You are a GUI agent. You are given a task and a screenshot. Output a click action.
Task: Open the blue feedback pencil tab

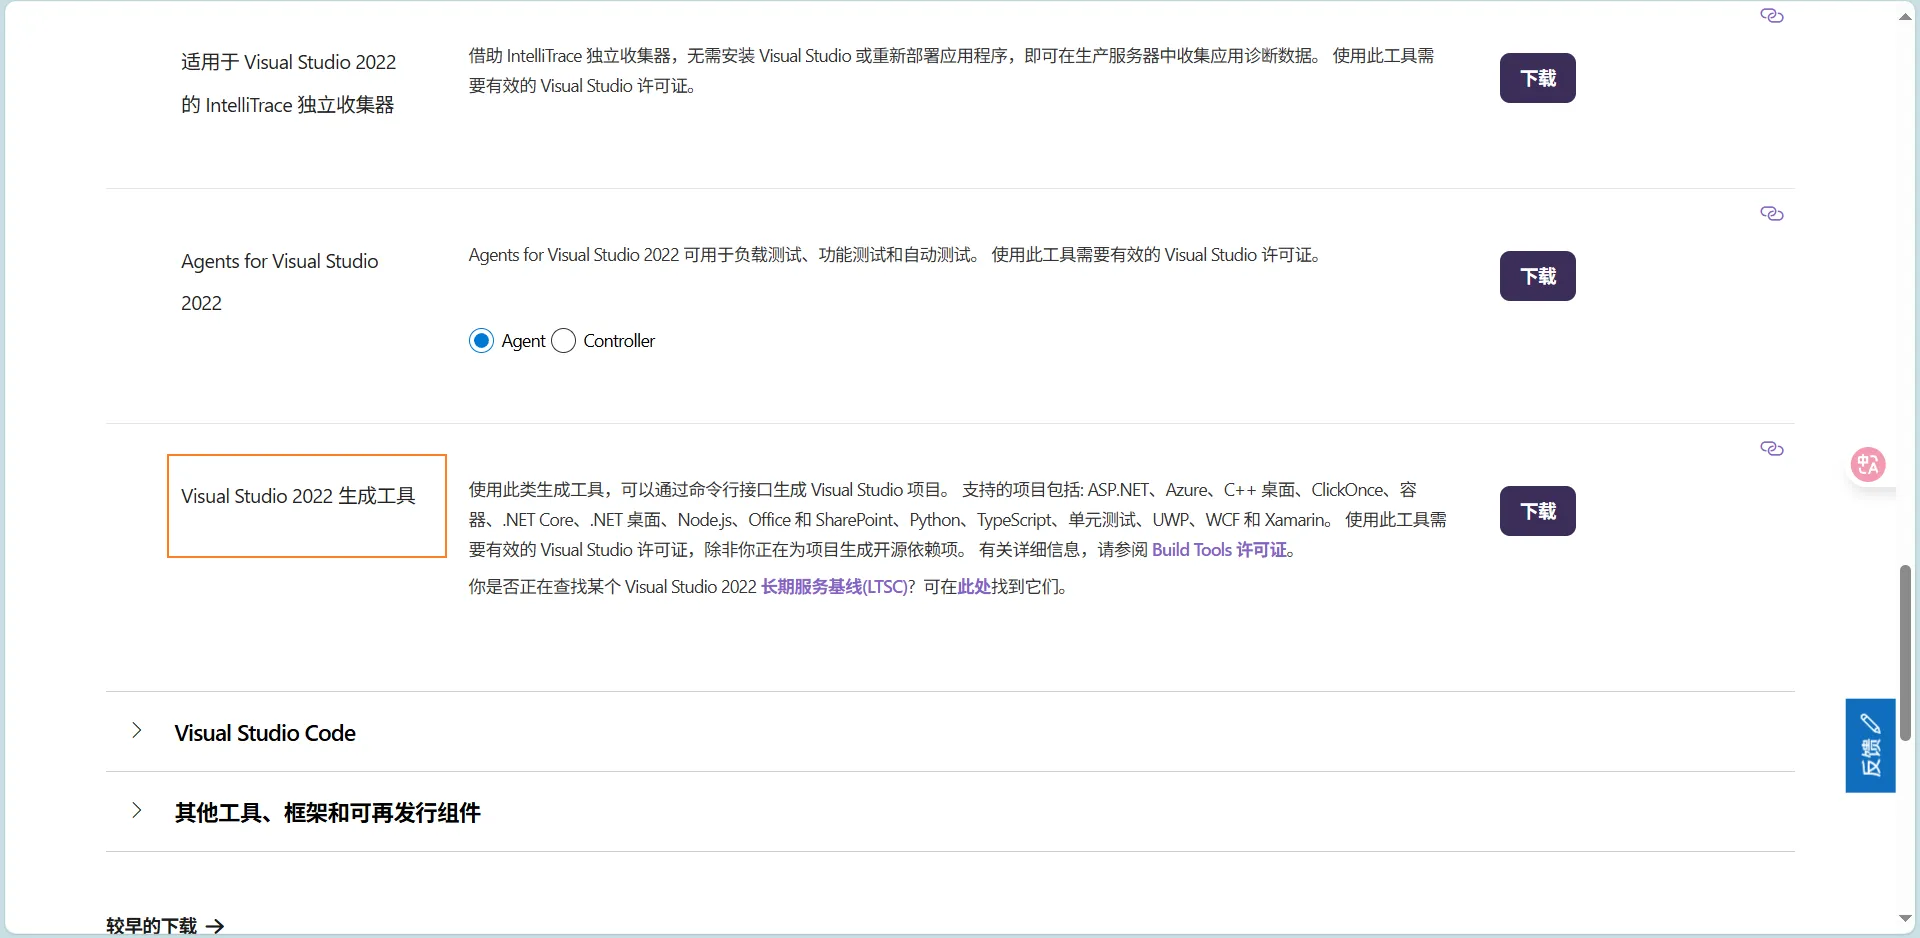(1870, 745)
